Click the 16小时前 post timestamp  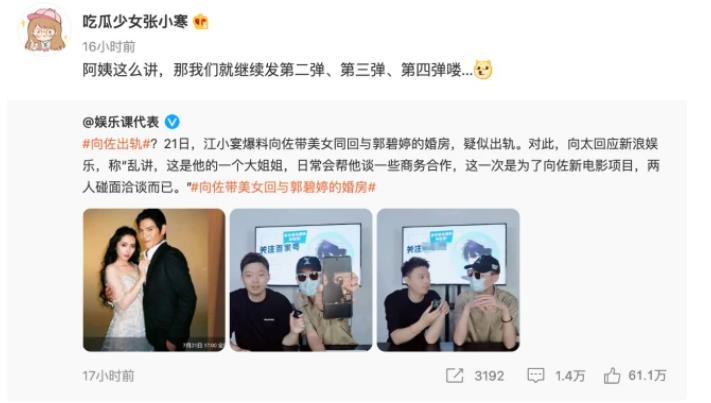click(x=109, y=47)
